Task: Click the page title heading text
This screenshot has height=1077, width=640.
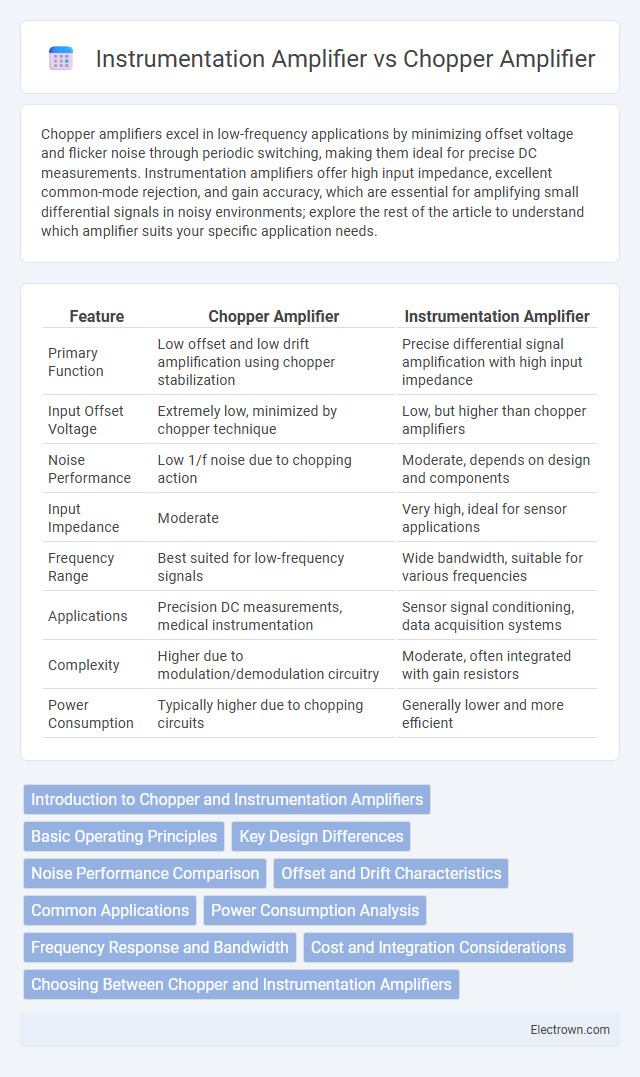Action: pos(345,59)
